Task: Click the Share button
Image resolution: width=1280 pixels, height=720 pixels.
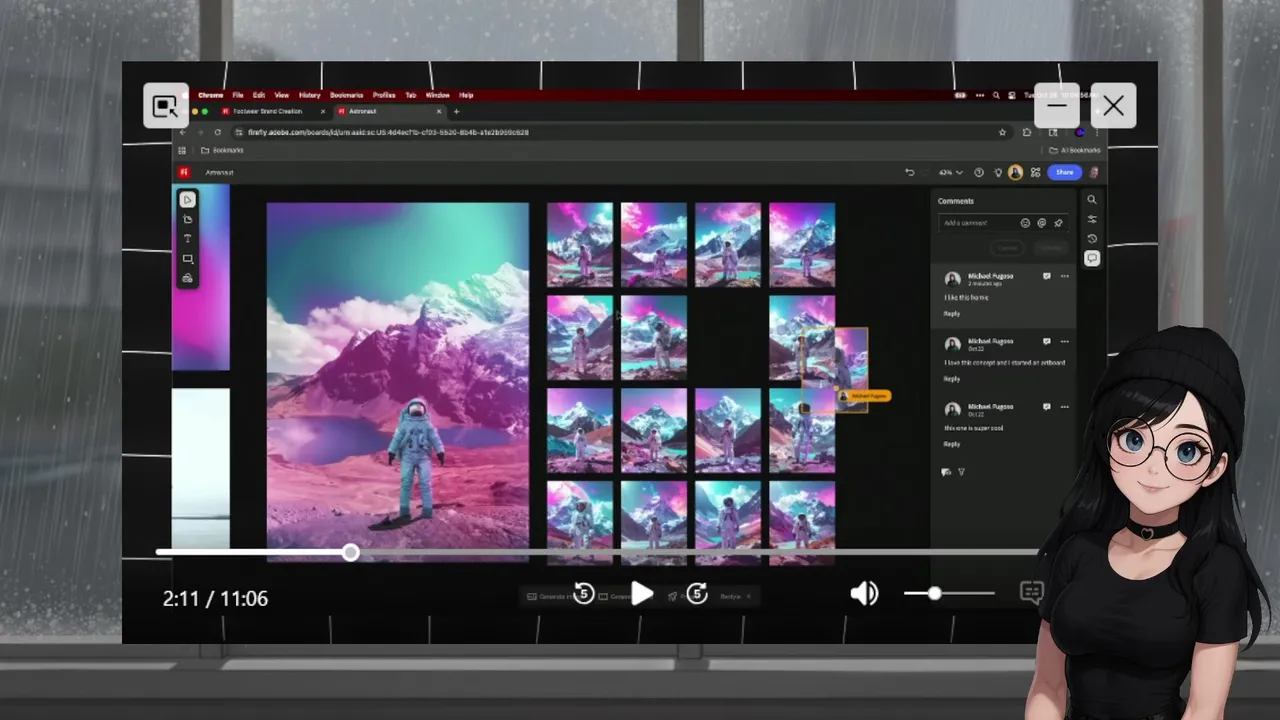Action: coord(1064,172)
